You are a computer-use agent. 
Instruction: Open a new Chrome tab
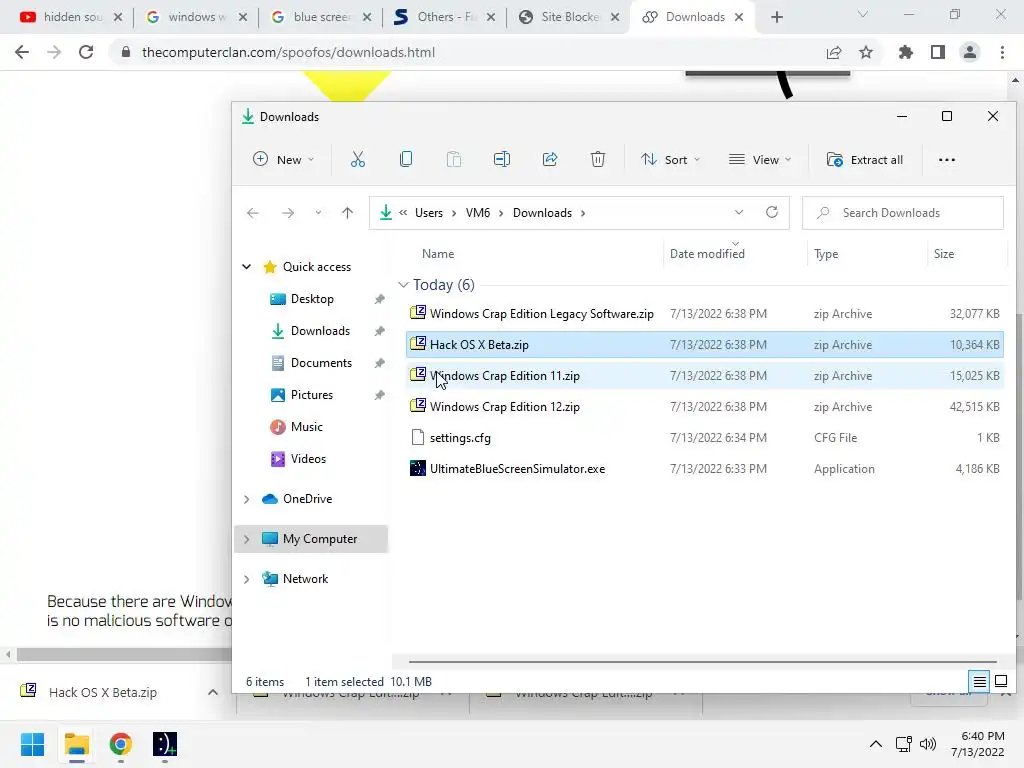[x=776, y=17]
